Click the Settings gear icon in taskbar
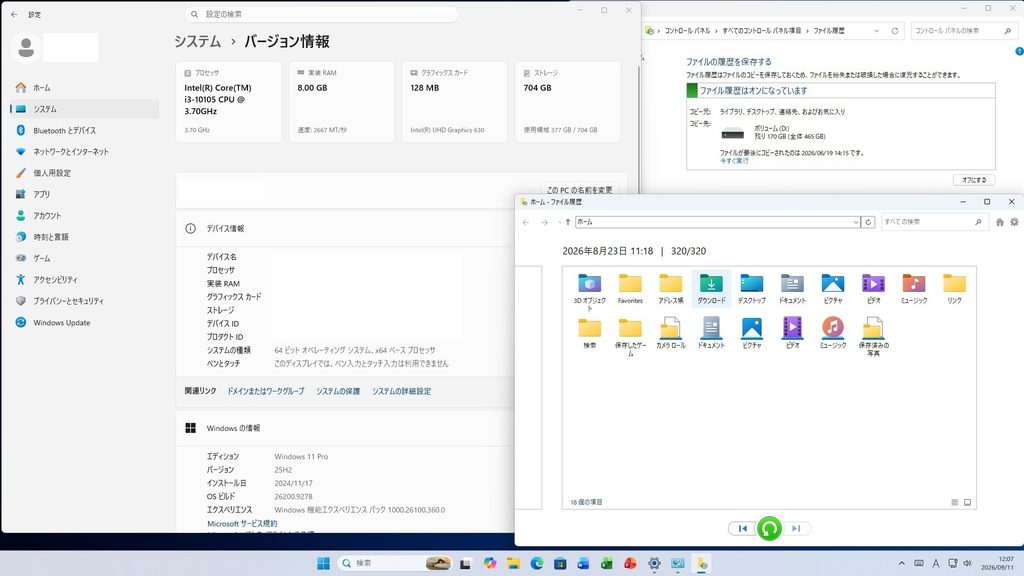 click(x=654, y=563)
